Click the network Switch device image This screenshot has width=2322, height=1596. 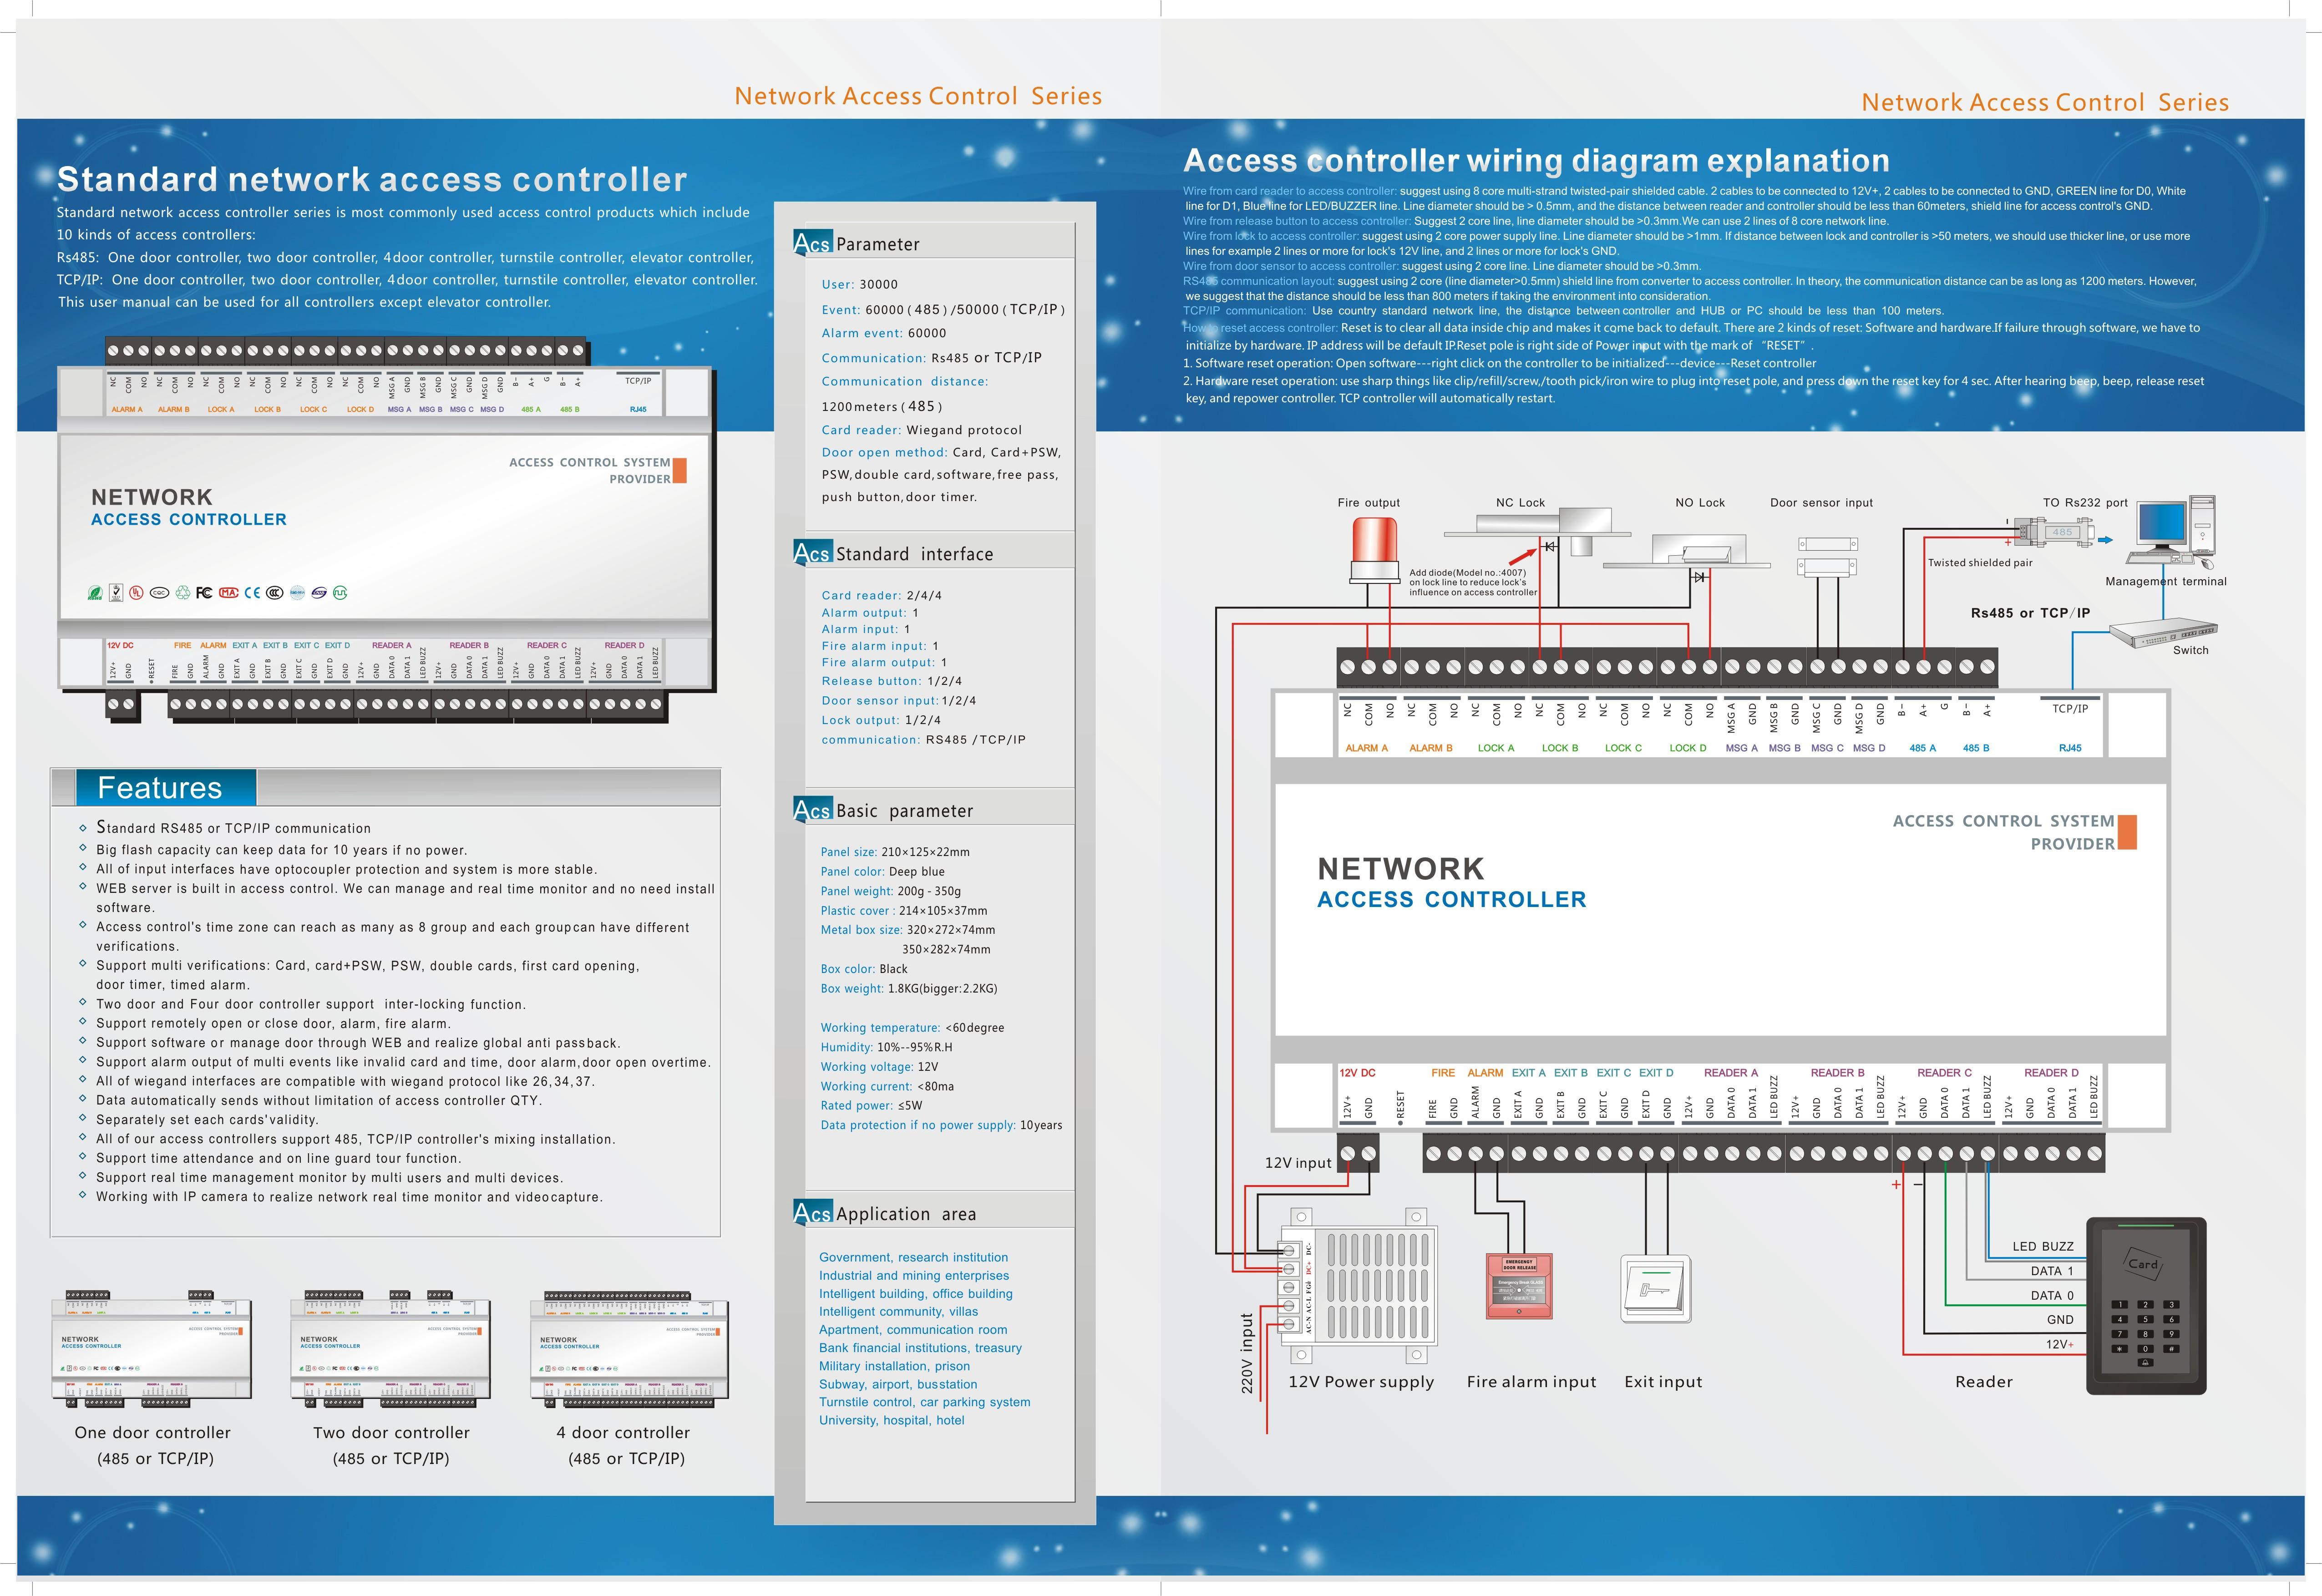(2163, 633)
